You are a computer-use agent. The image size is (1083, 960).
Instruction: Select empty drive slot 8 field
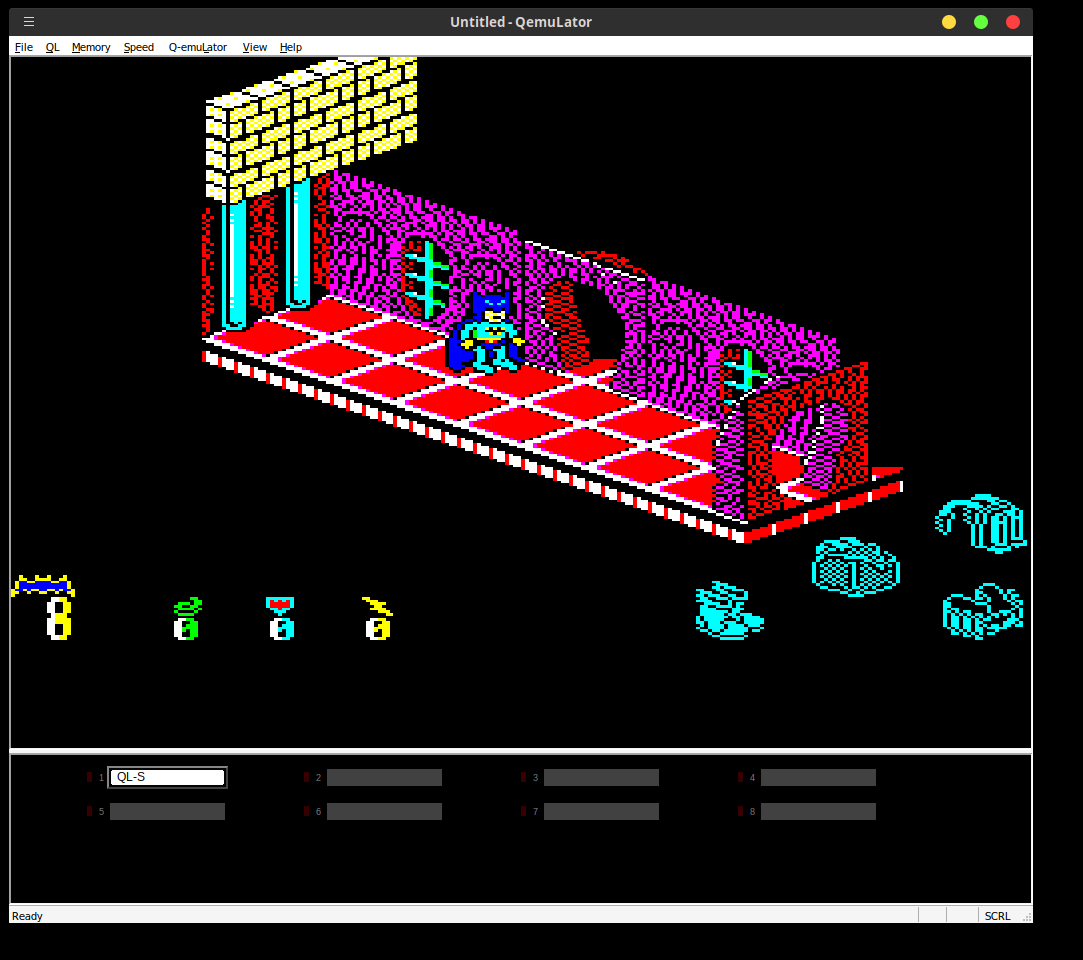tap(818, 812)
